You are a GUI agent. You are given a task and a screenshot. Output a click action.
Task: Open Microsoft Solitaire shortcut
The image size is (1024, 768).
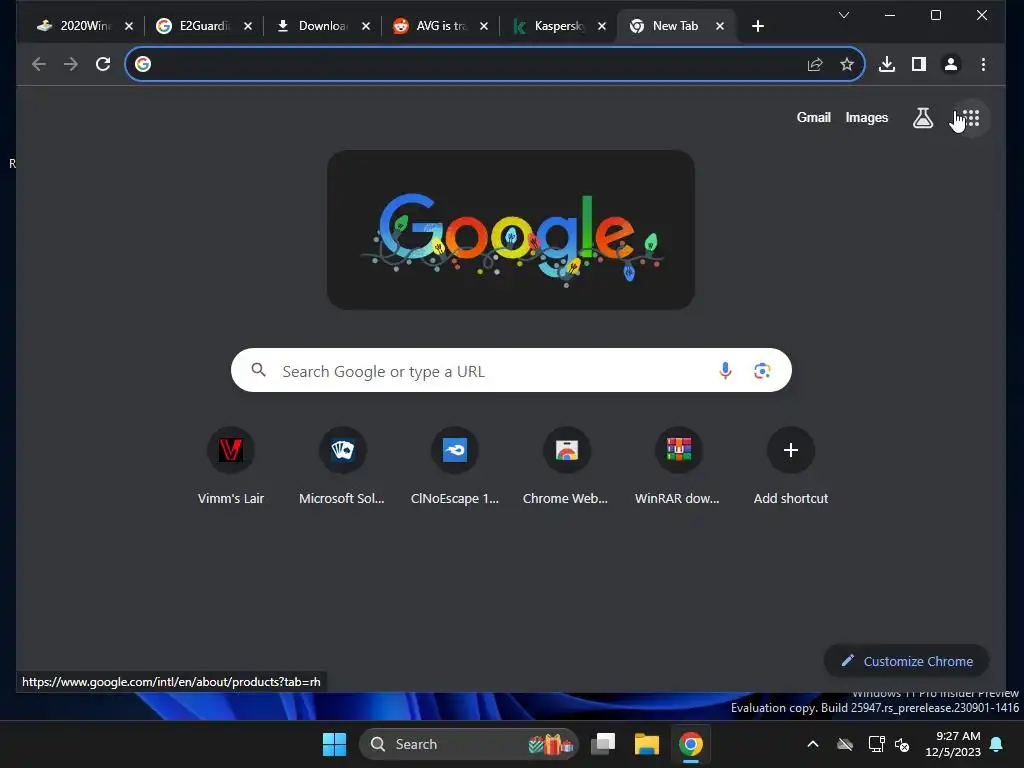click(342, 466)
